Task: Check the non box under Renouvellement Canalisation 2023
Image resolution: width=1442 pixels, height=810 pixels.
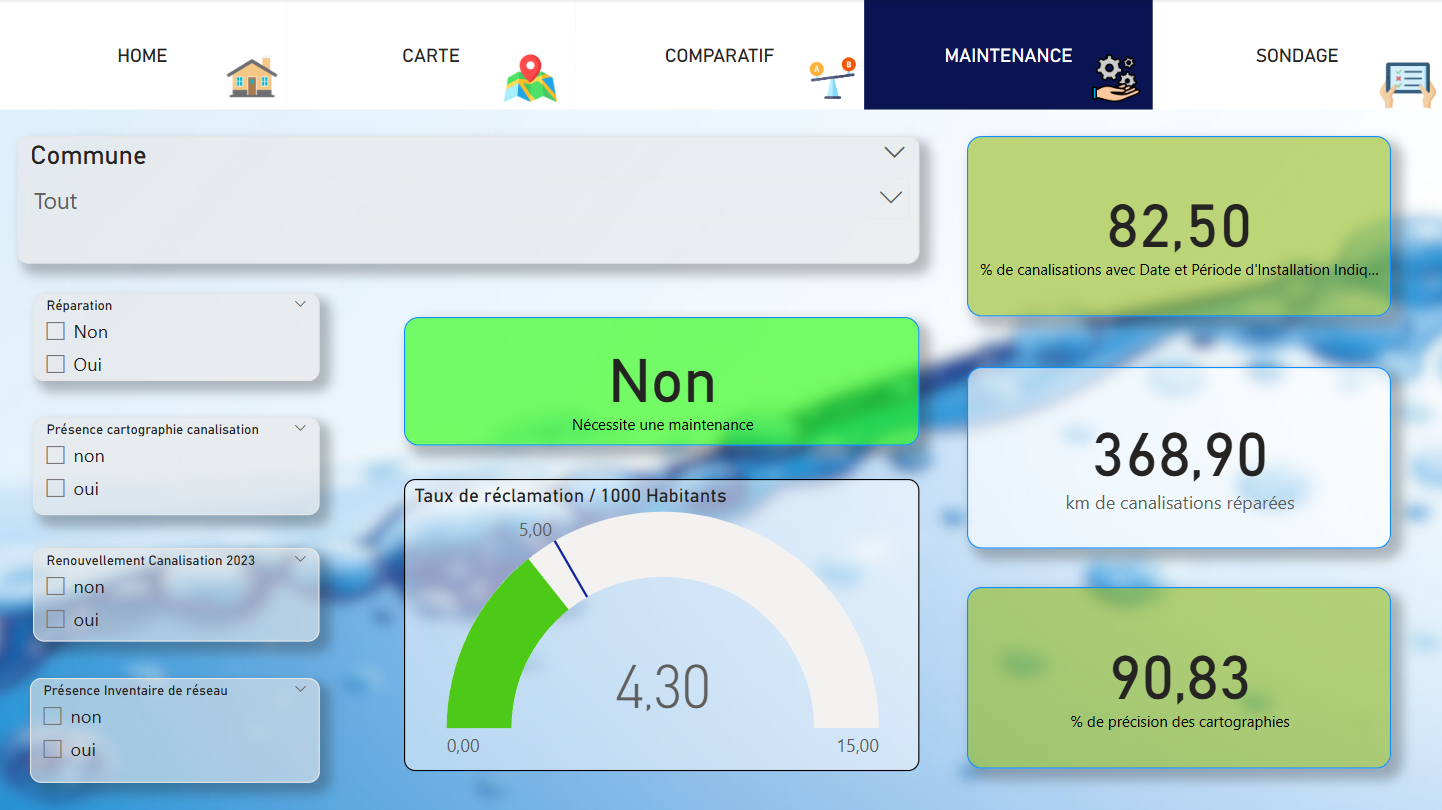Action: click(56, 587)
